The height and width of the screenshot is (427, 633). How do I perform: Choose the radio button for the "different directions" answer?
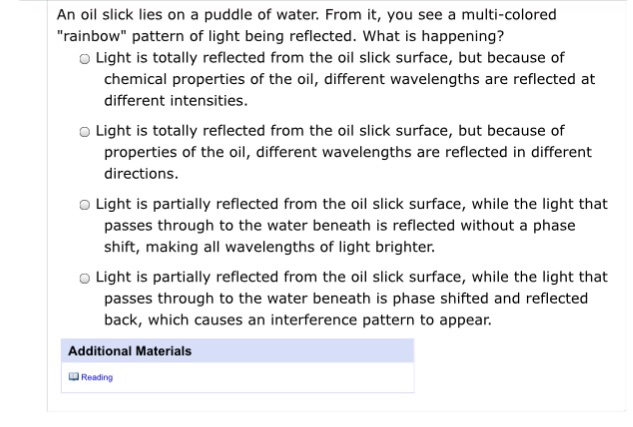point(84,132)
